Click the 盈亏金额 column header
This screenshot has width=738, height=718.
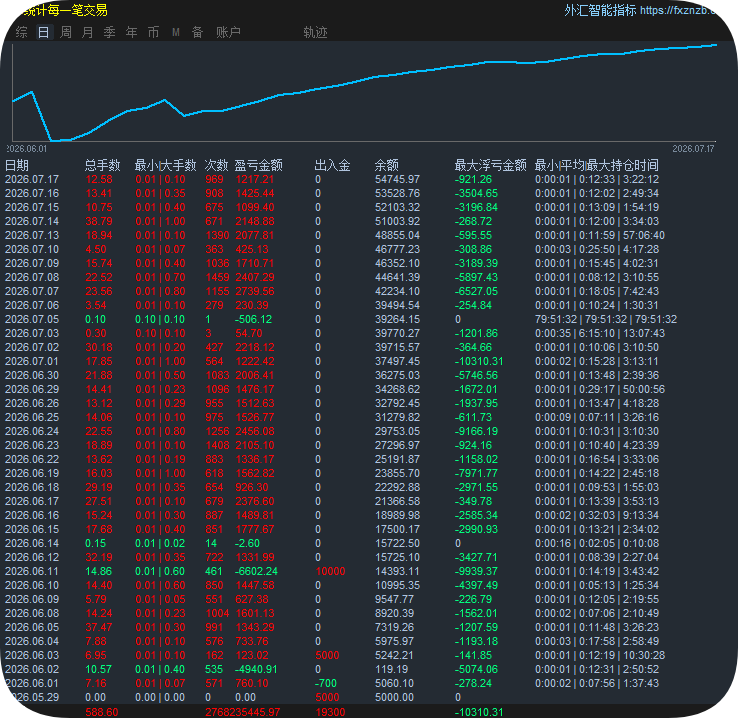pos(258,166)
